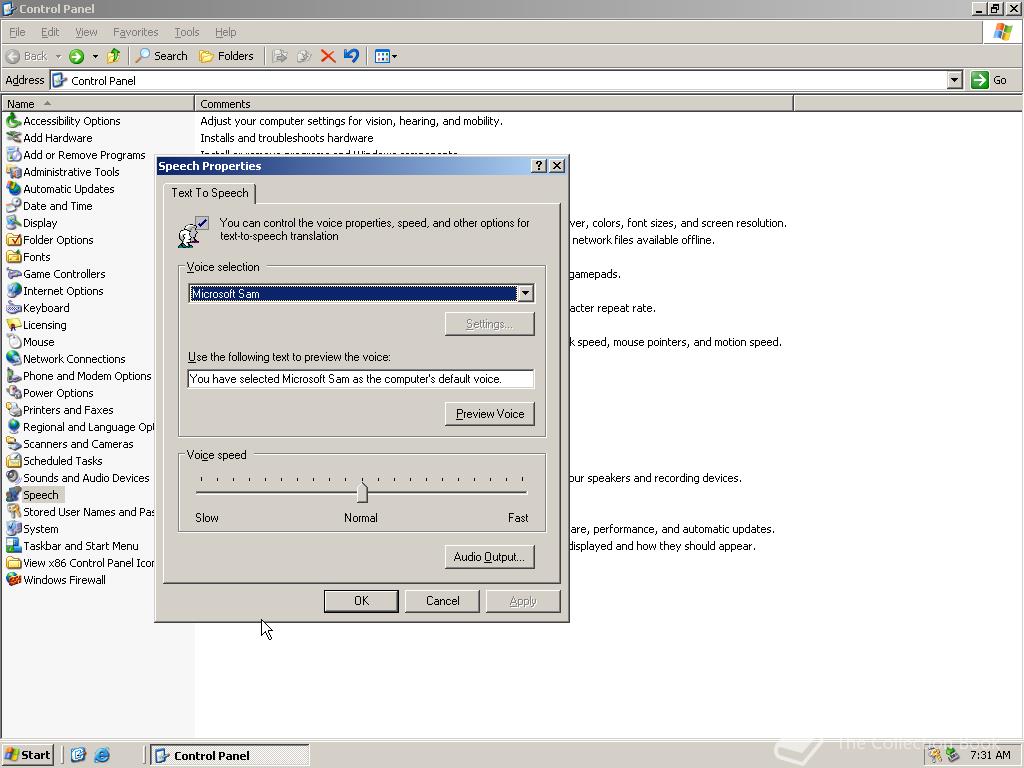Select Add or Remove Programs icon
The width and height of the screenshot is (1024, 768).
click(14, 154)
